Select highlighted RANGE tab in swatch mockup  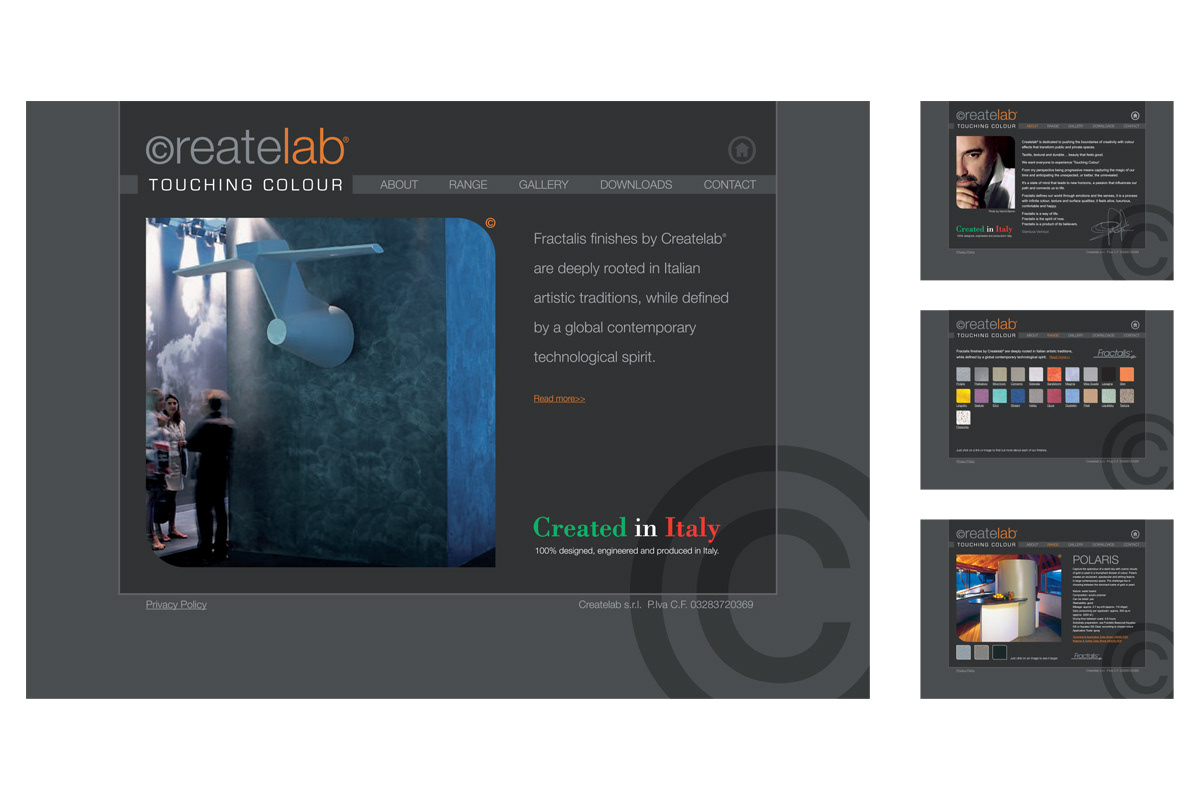point(1053,335)
